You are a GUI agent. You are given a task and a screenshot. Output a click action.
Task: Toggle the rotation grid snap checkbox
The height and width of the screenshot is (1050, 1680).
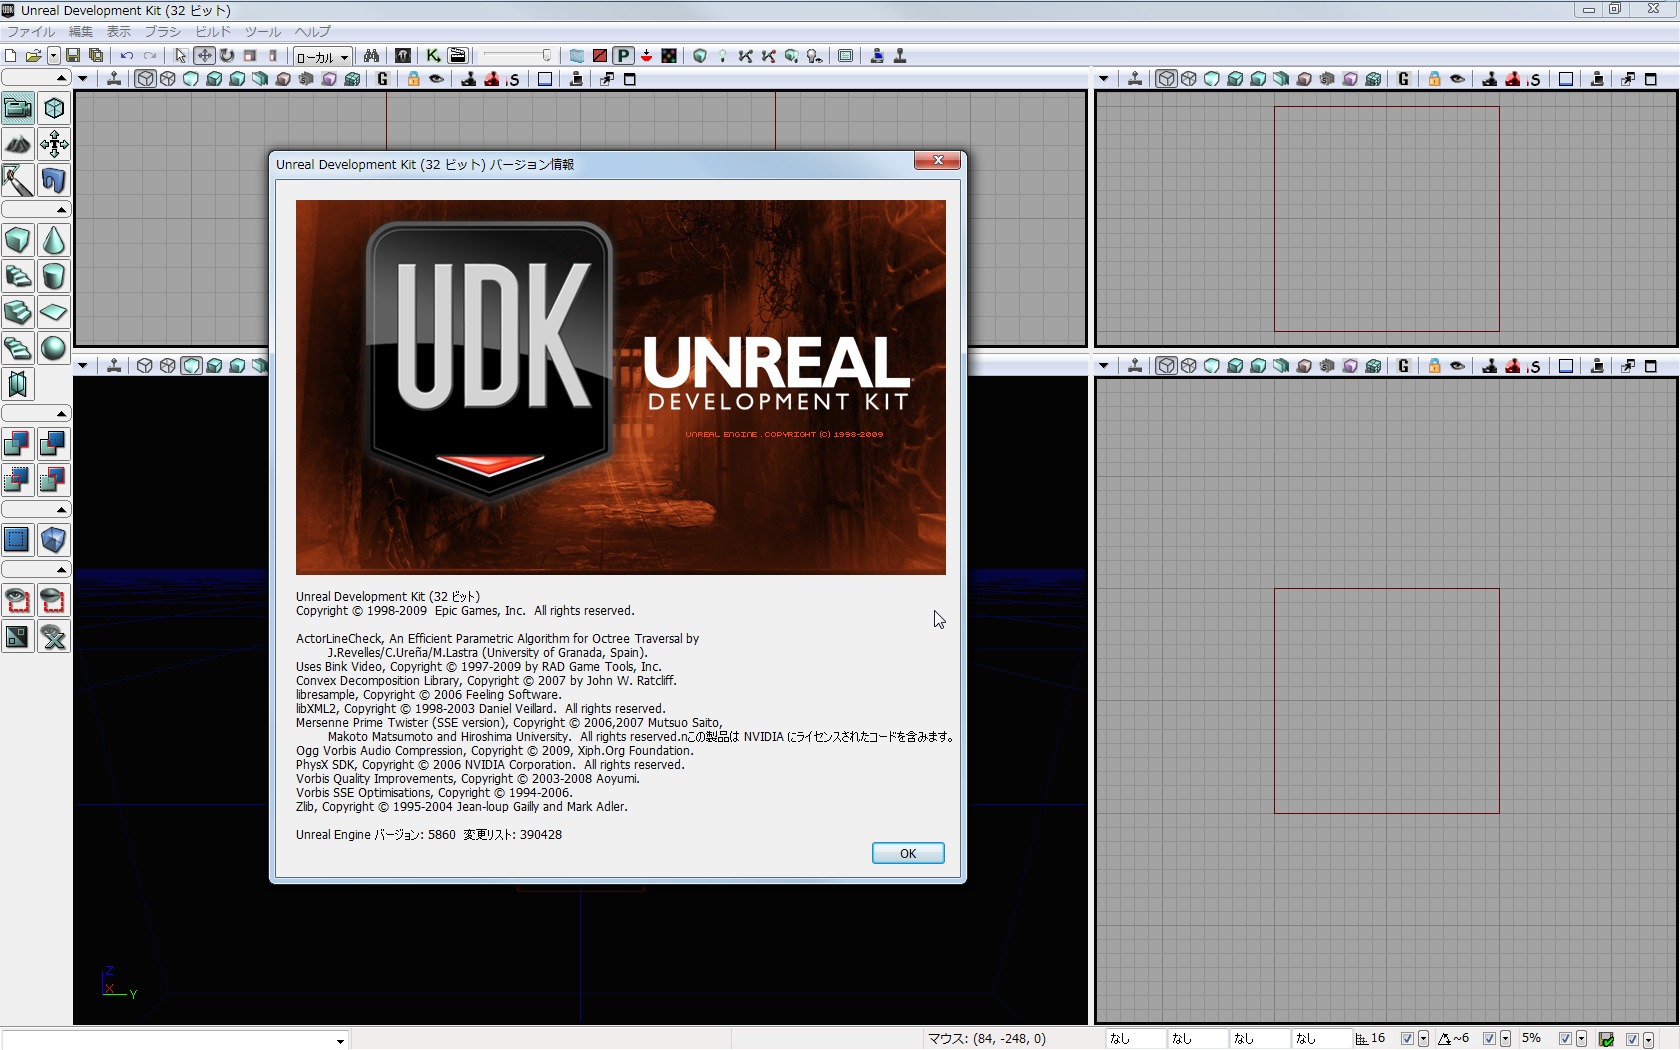click(x=1489, y=1039)
